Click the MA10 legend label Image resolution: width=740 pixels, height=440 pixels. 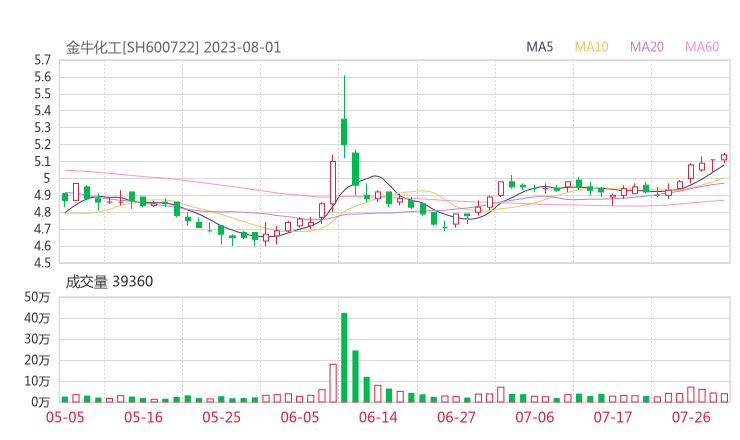click(x=591, y=47)
